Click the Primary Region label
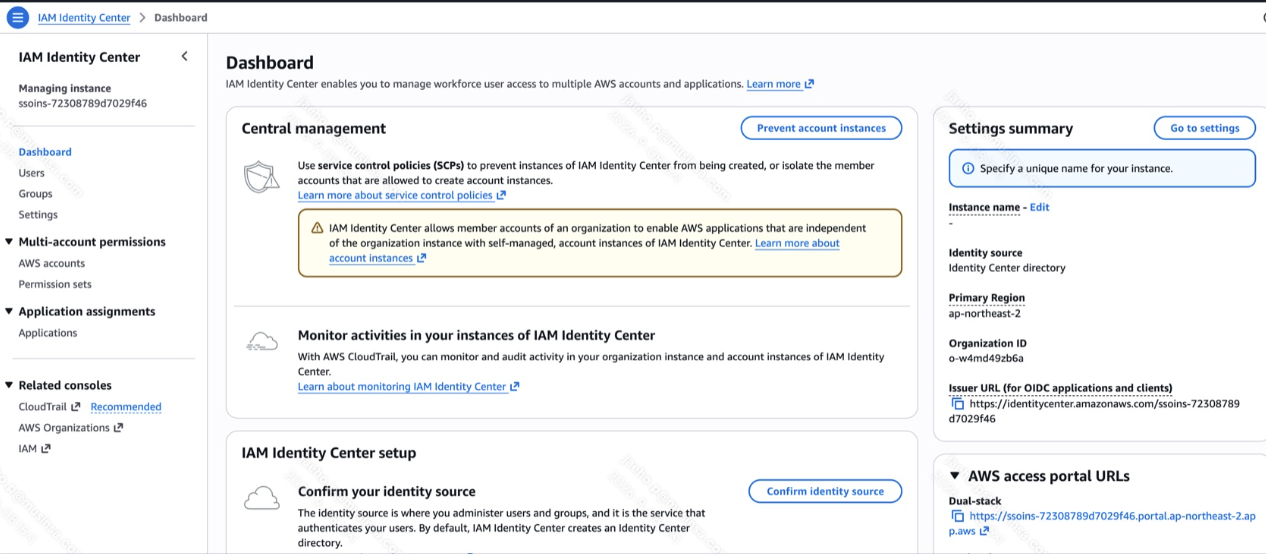The image size is (1266, 554). coord(987,298)
